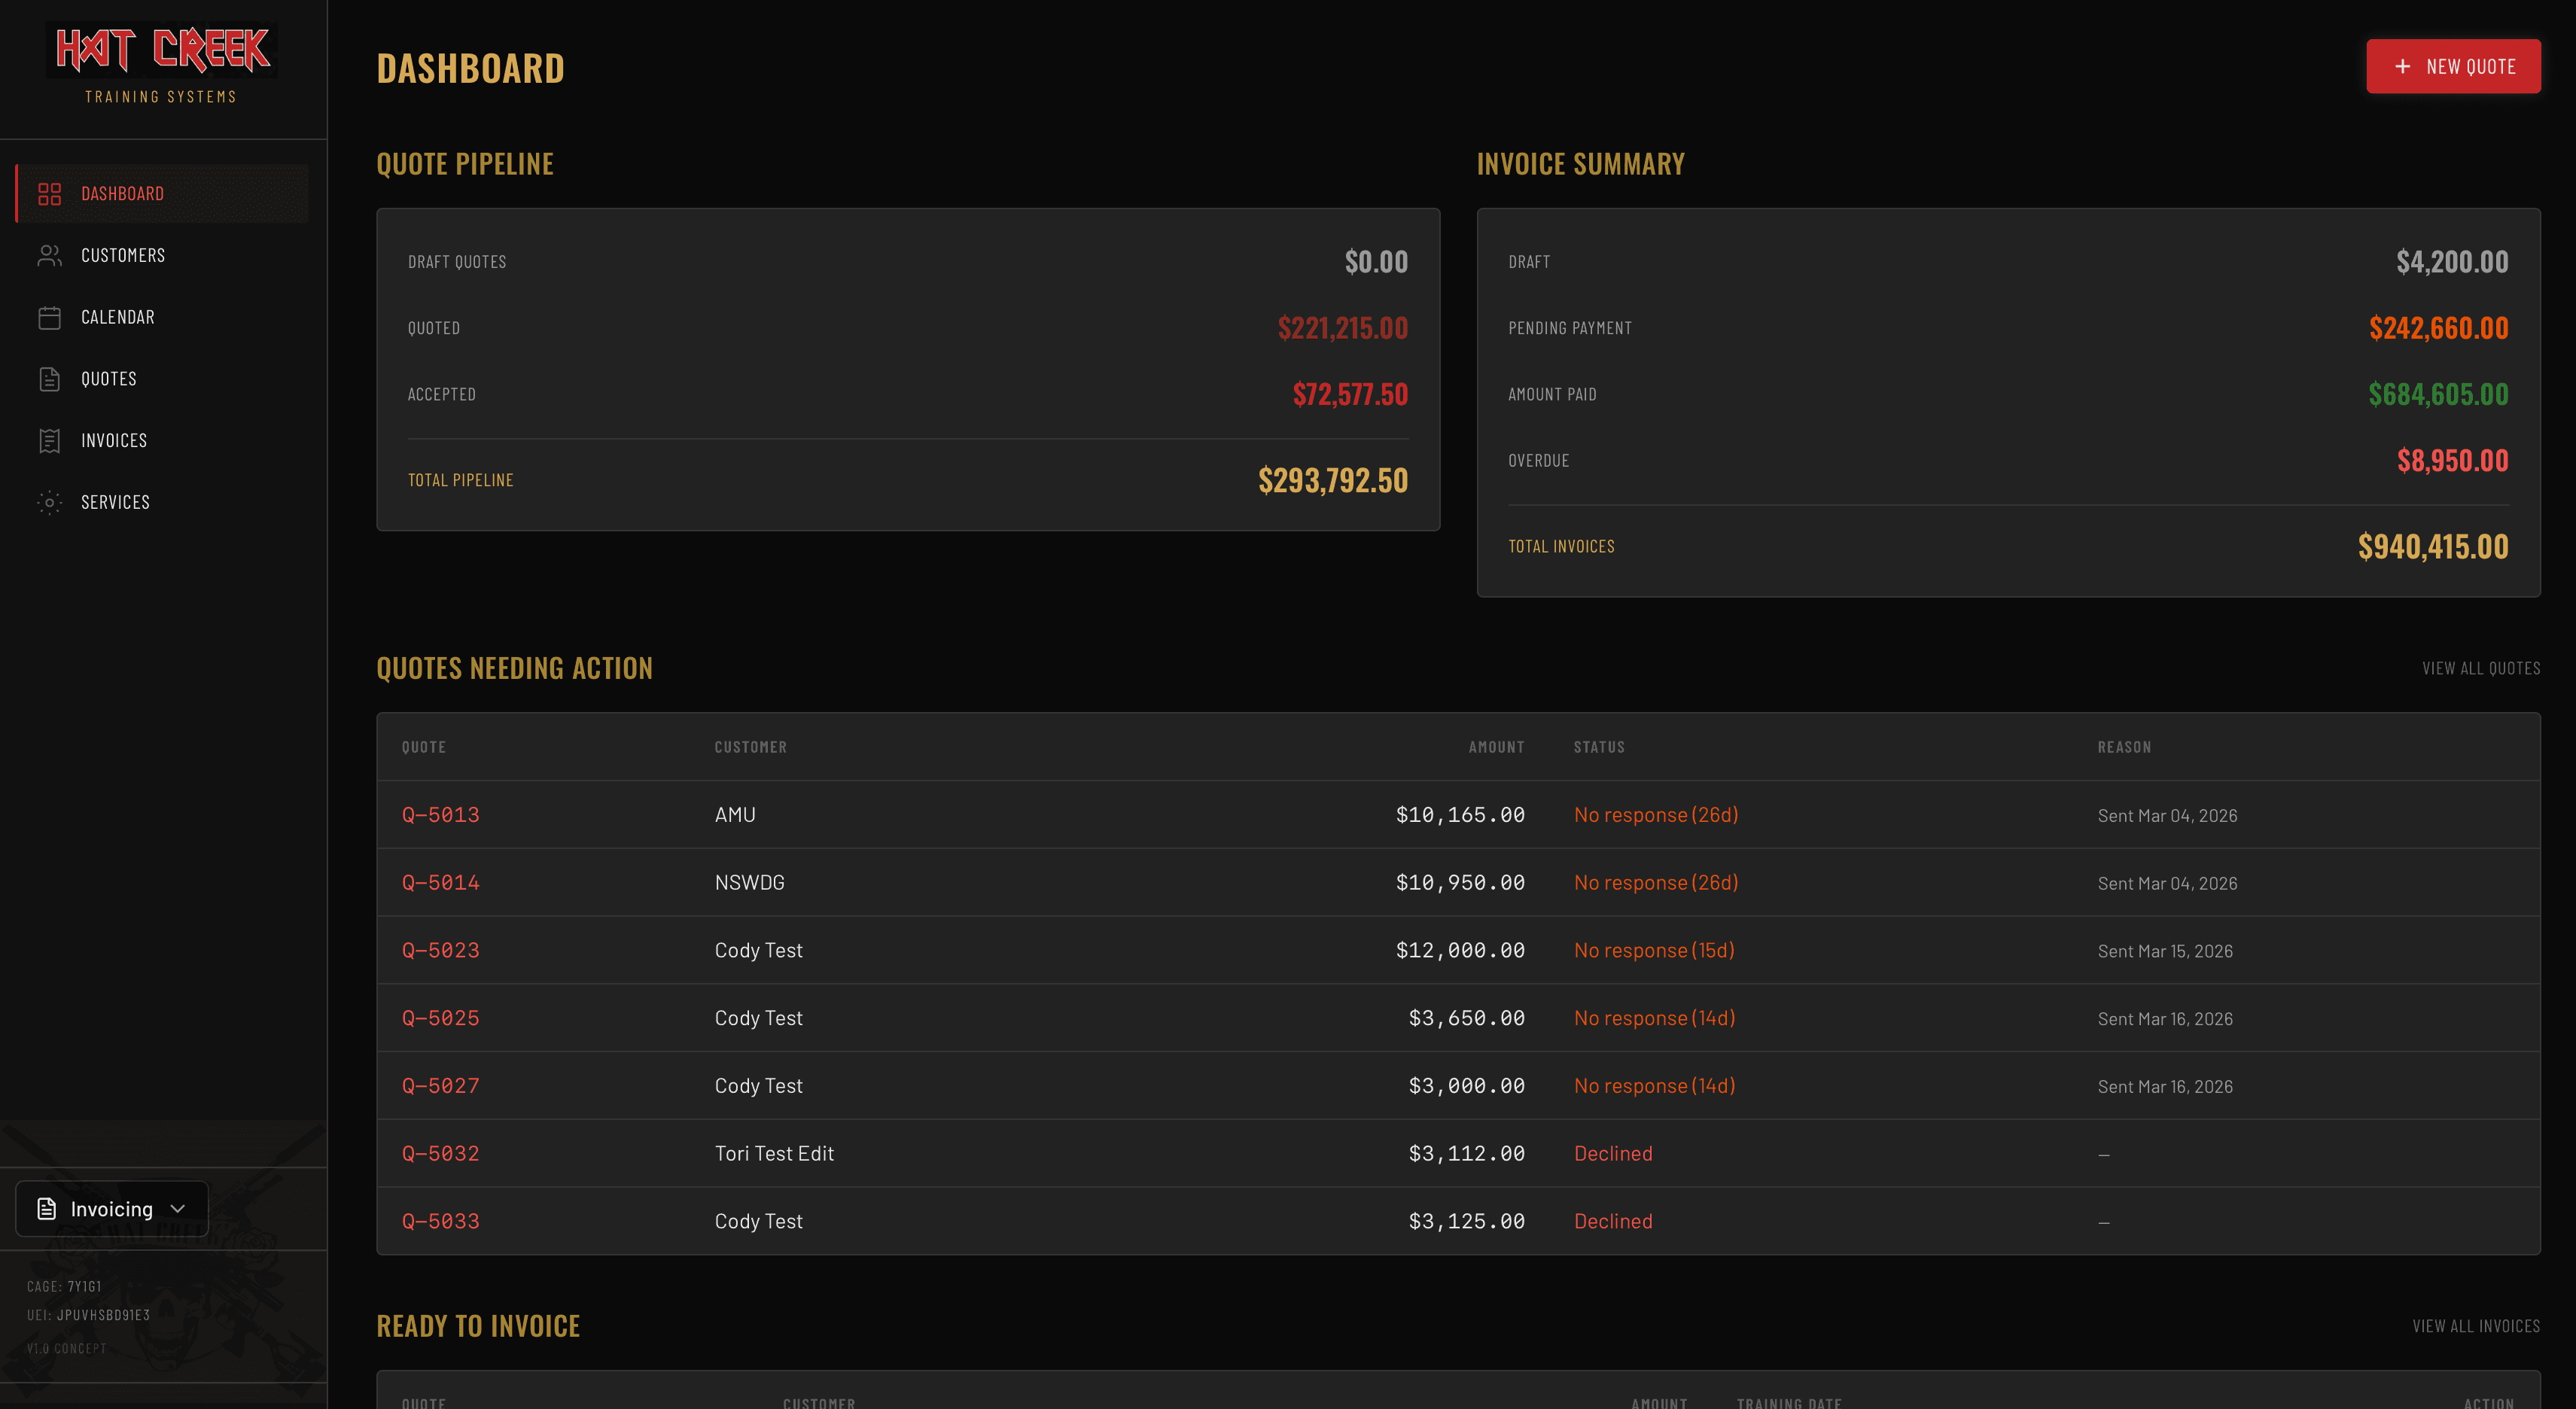Open quote Q-5032
Screen dimensions: 2576x1409
coord(441,1154)
